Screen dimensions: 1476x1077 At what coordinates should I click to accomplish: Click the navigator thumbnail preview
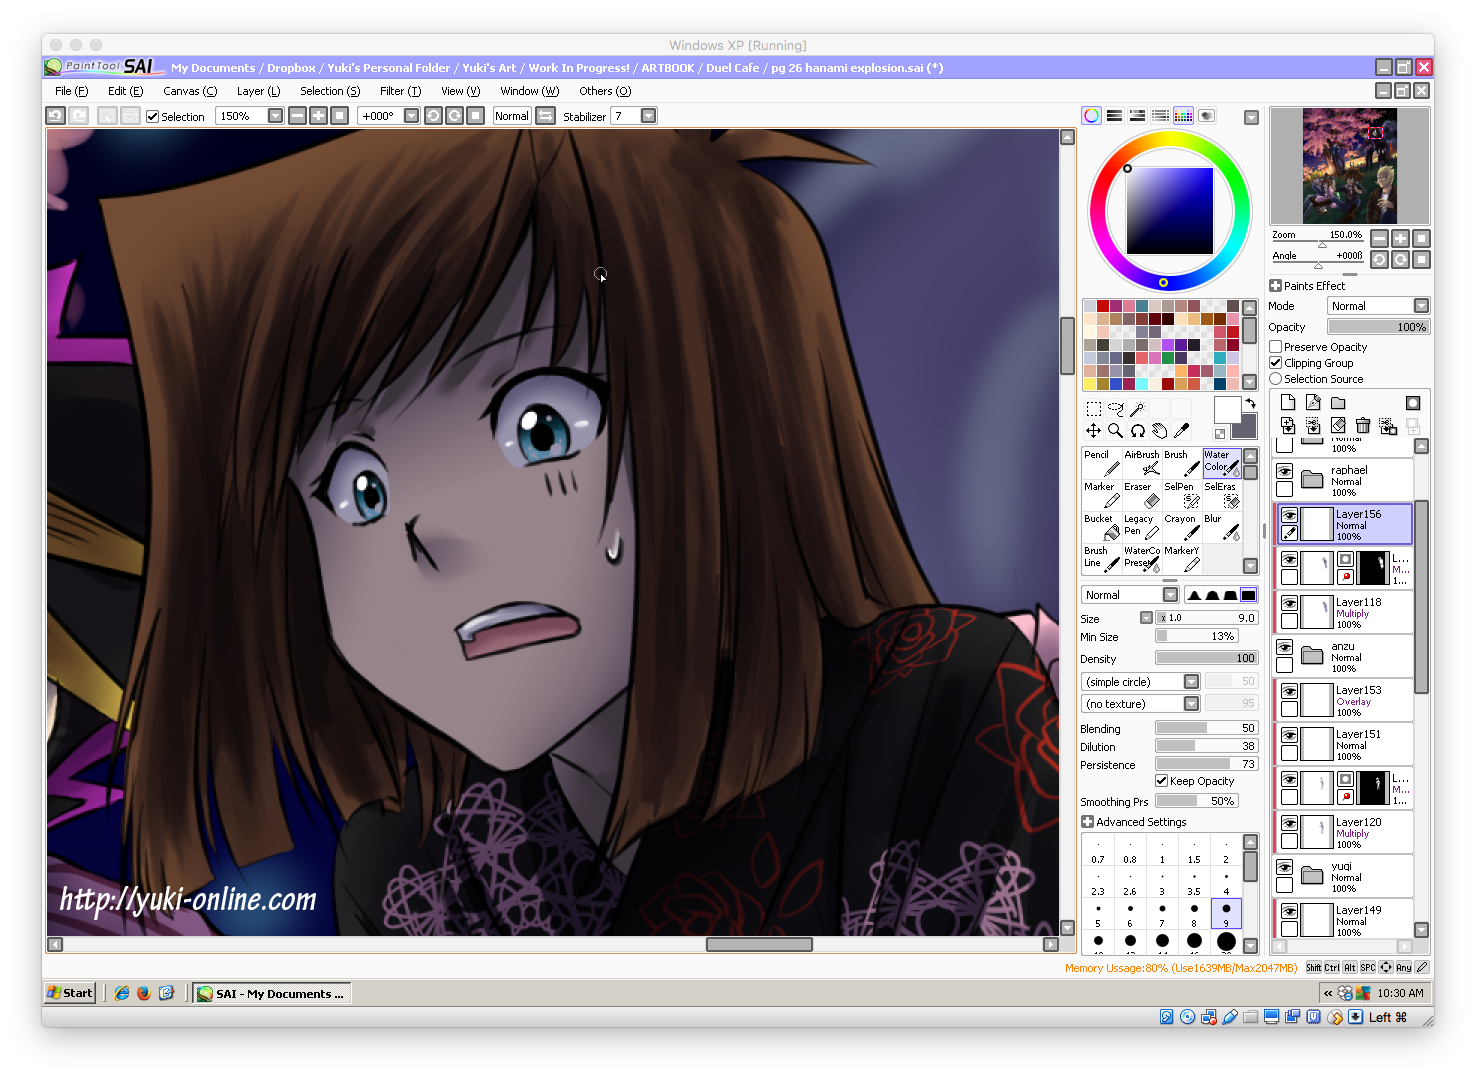(x=1349, y=166)
